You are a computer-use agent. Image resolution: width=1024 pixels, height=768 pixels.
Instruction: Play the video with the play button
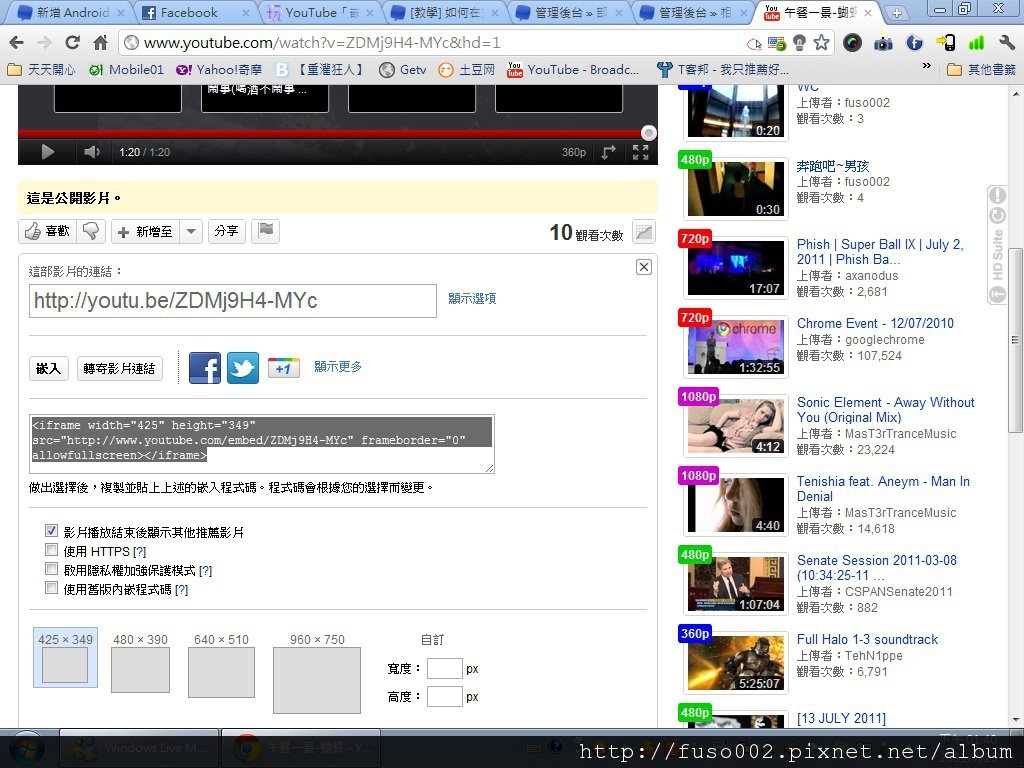[x=47, y=152]
